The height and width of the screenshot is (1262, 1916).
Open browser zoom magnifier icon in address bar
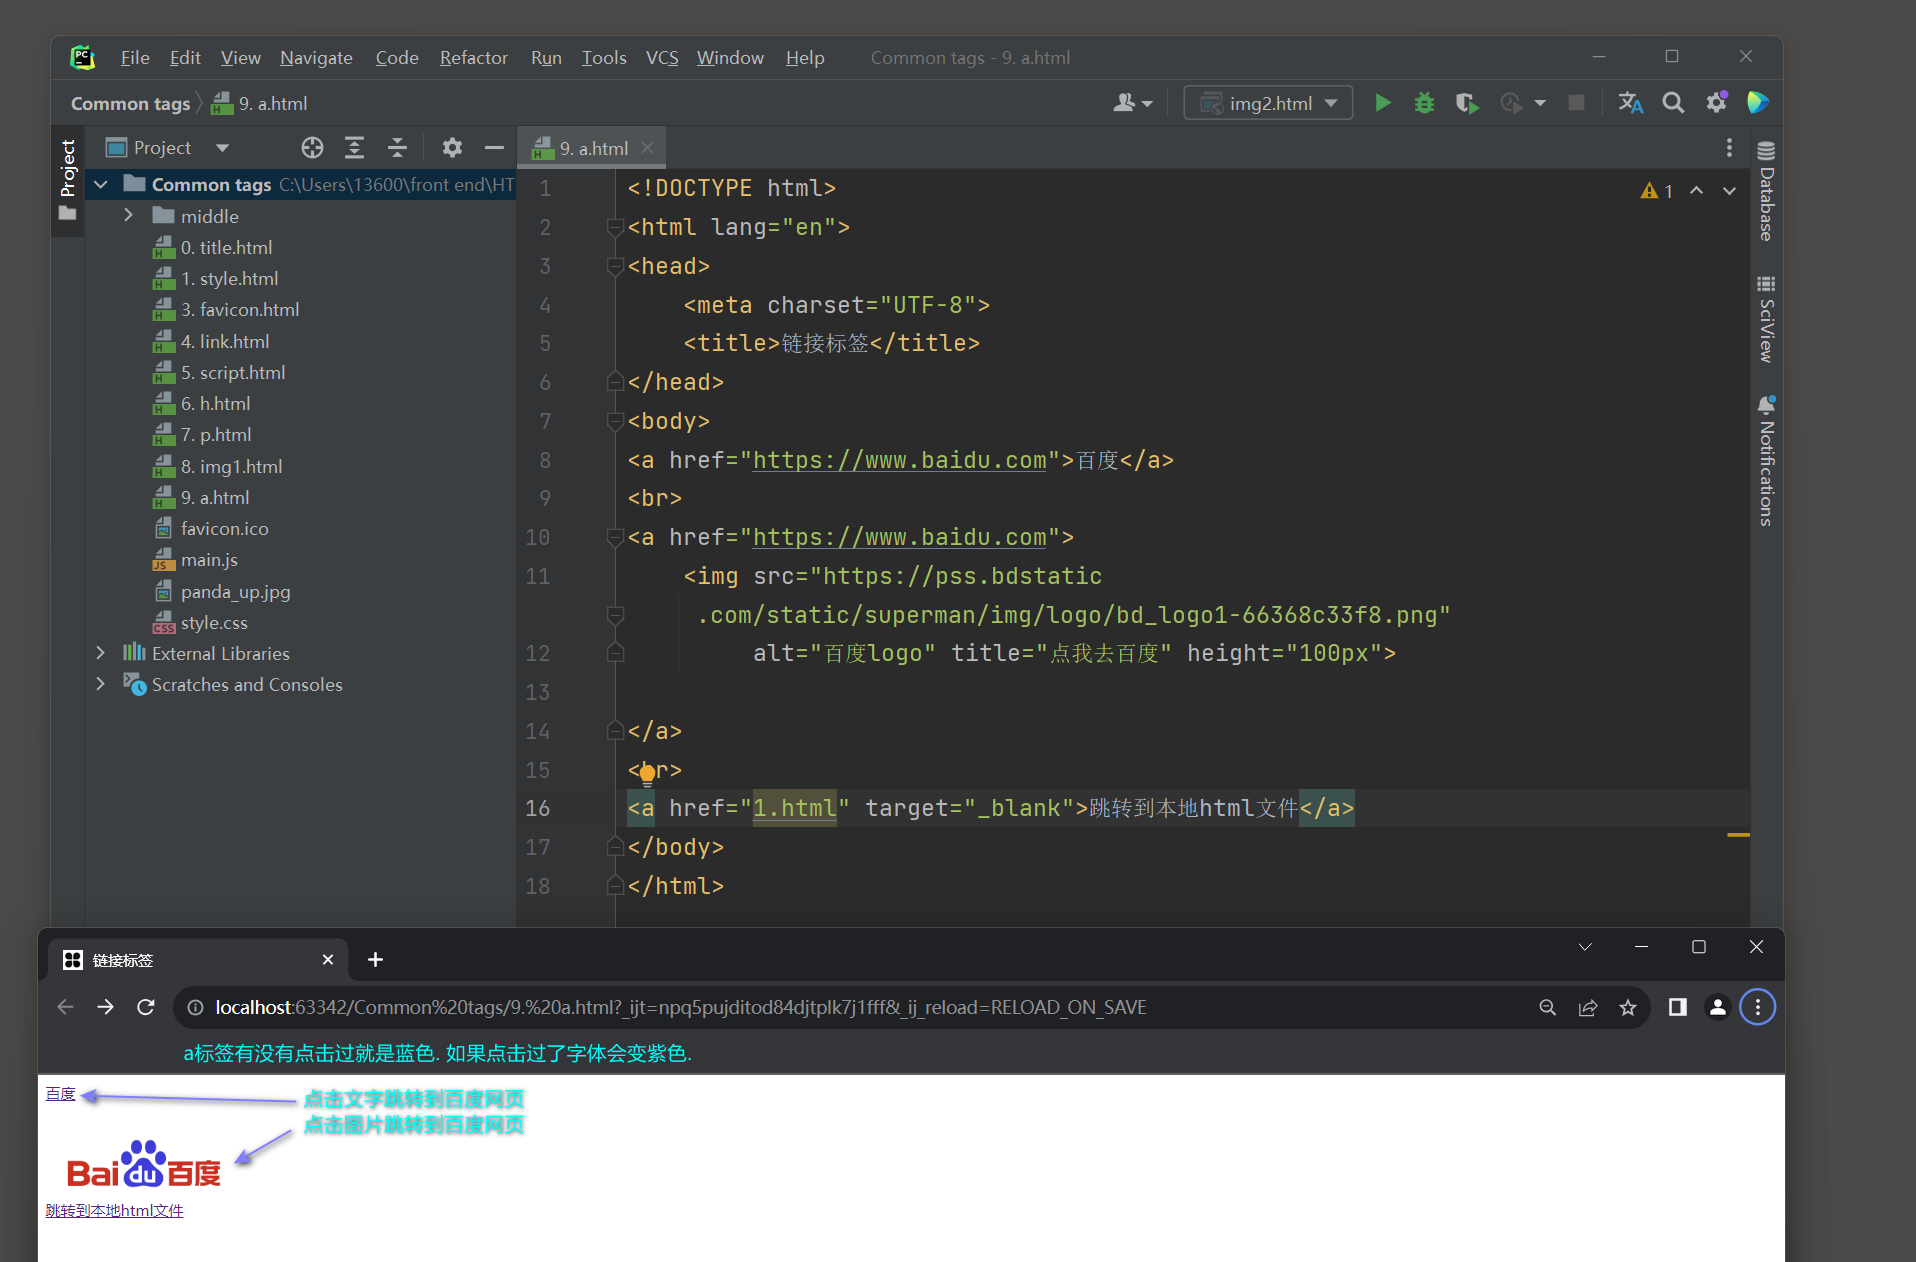coord(1548,1007)
